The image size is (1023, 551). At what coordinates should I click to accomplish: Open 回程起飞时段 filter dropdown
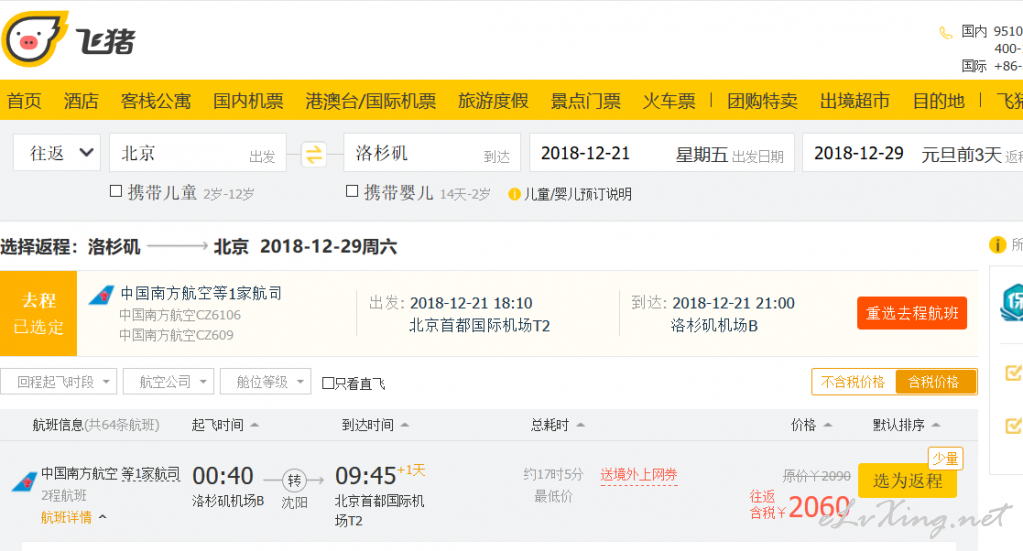59,382
